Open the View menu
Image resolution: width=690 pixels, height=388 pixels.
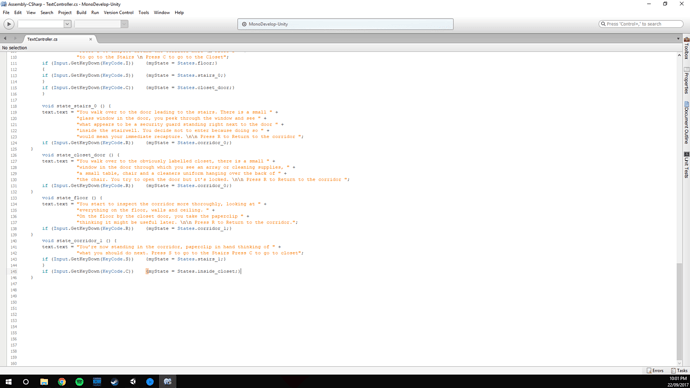tap(31, 13)
